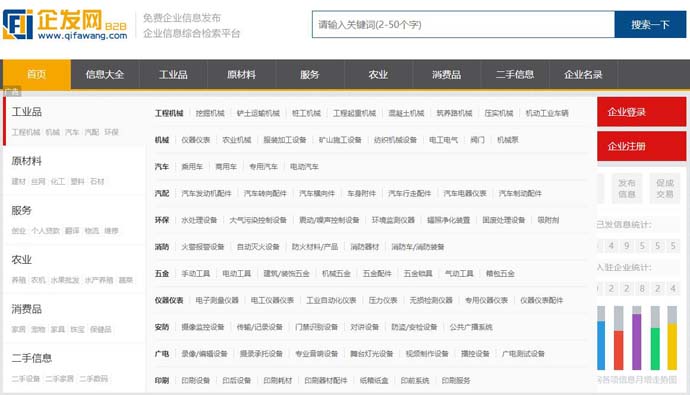
Task: Open the 农业 nav tab
Action: coord(378,74)
